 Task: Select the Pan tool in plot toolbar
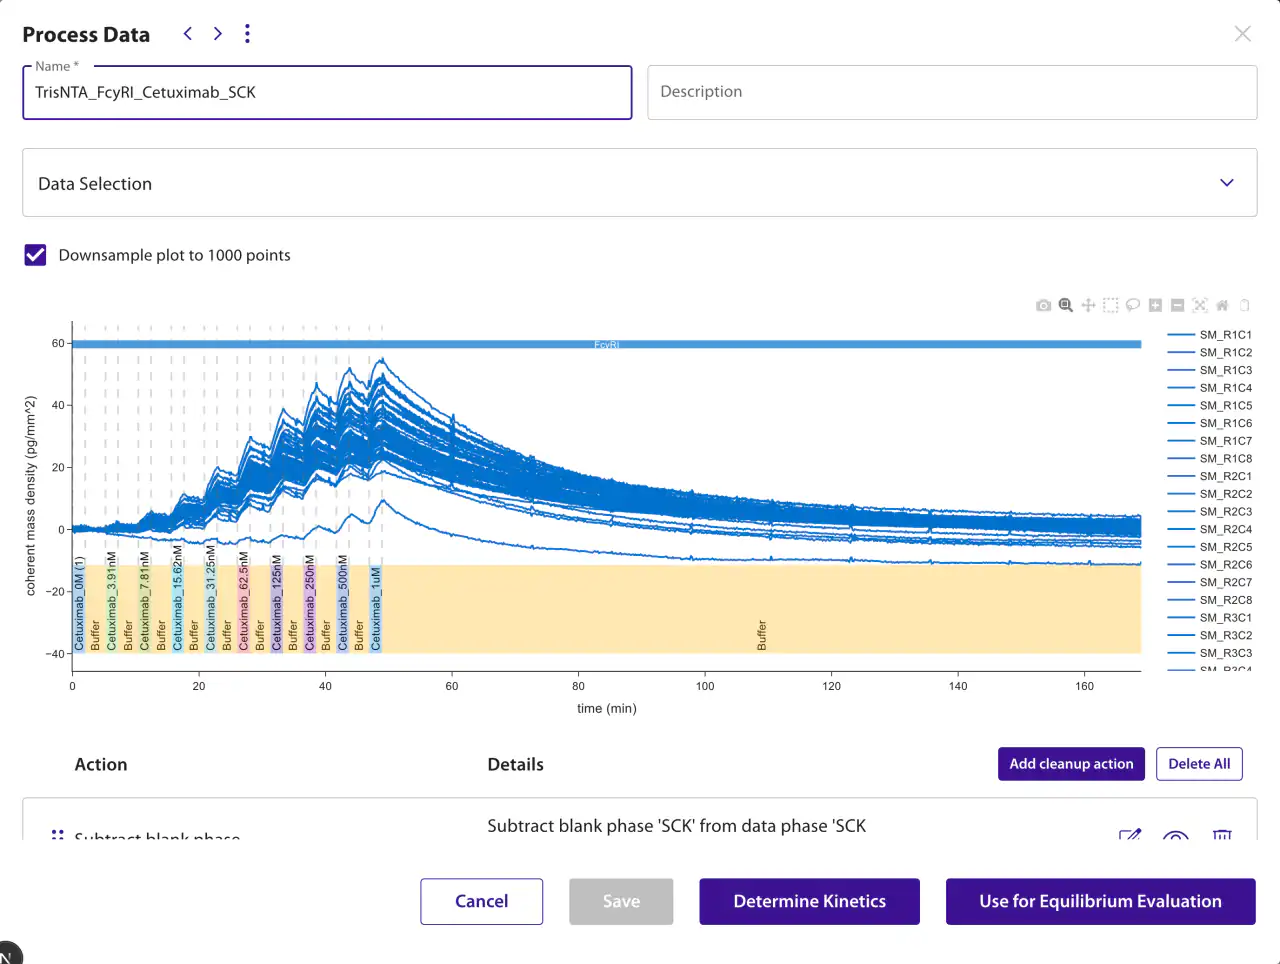(x=1088, y=305)
